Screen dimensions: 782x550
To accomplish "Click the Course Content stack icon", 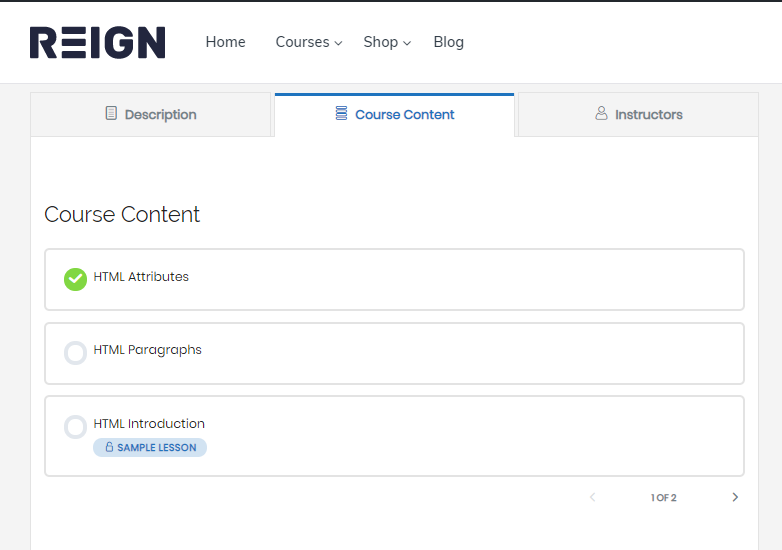I will (341, 113).
